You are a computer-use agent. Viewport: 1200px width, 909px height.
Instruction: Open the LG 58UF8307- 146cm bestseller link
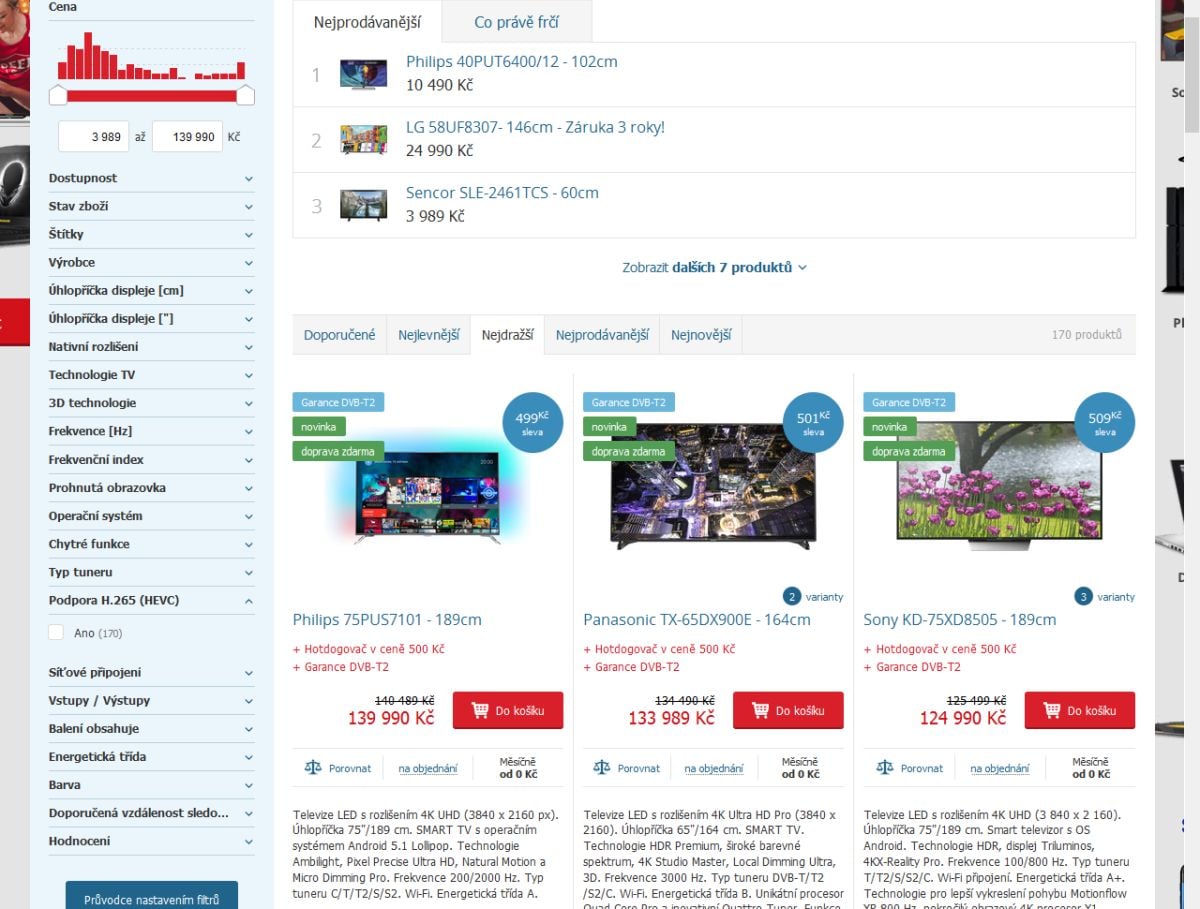pos(535,127)
